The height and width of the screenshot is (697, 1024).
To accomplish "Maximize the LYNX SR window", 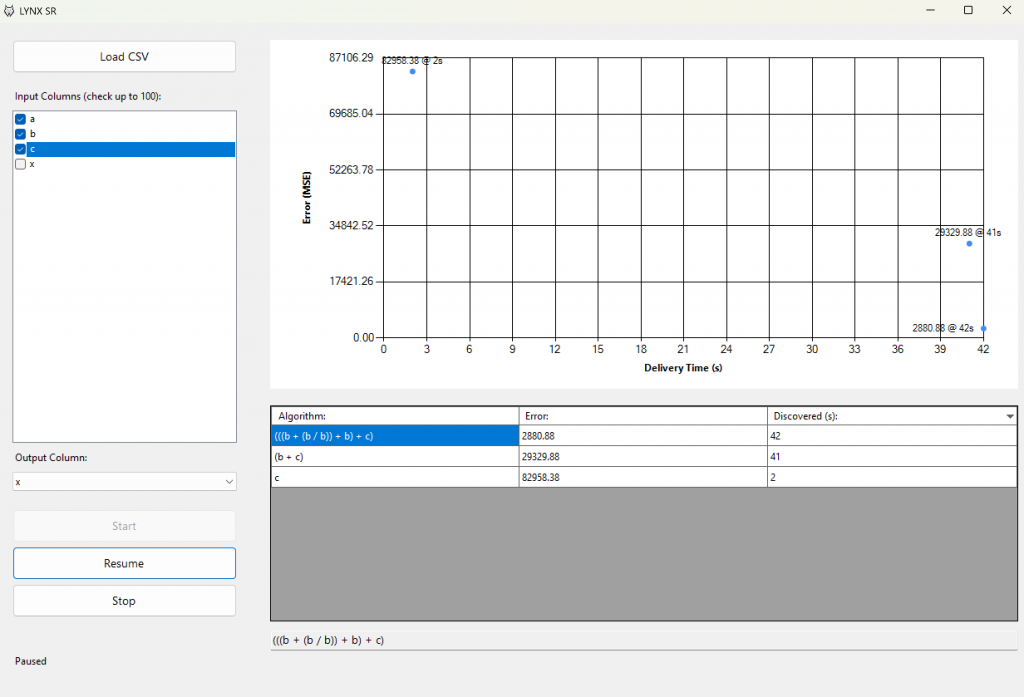I will (967, 10).
